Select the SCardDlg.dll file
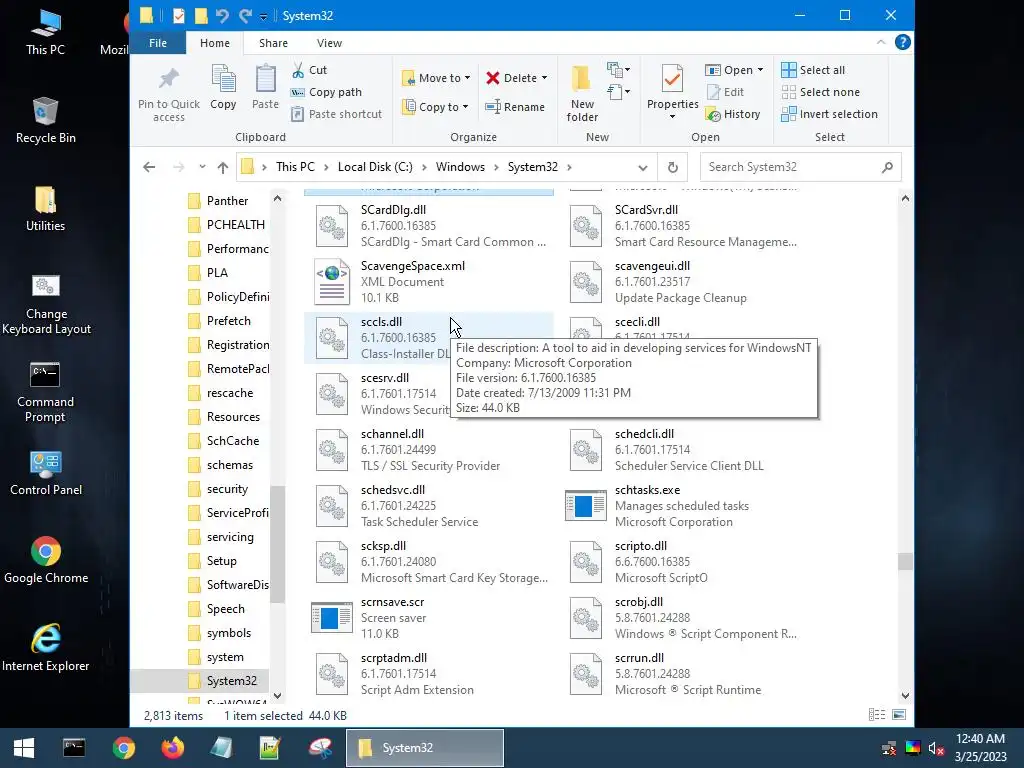The width and height of the screenshot is (1024, 768). tap(429, 226)
